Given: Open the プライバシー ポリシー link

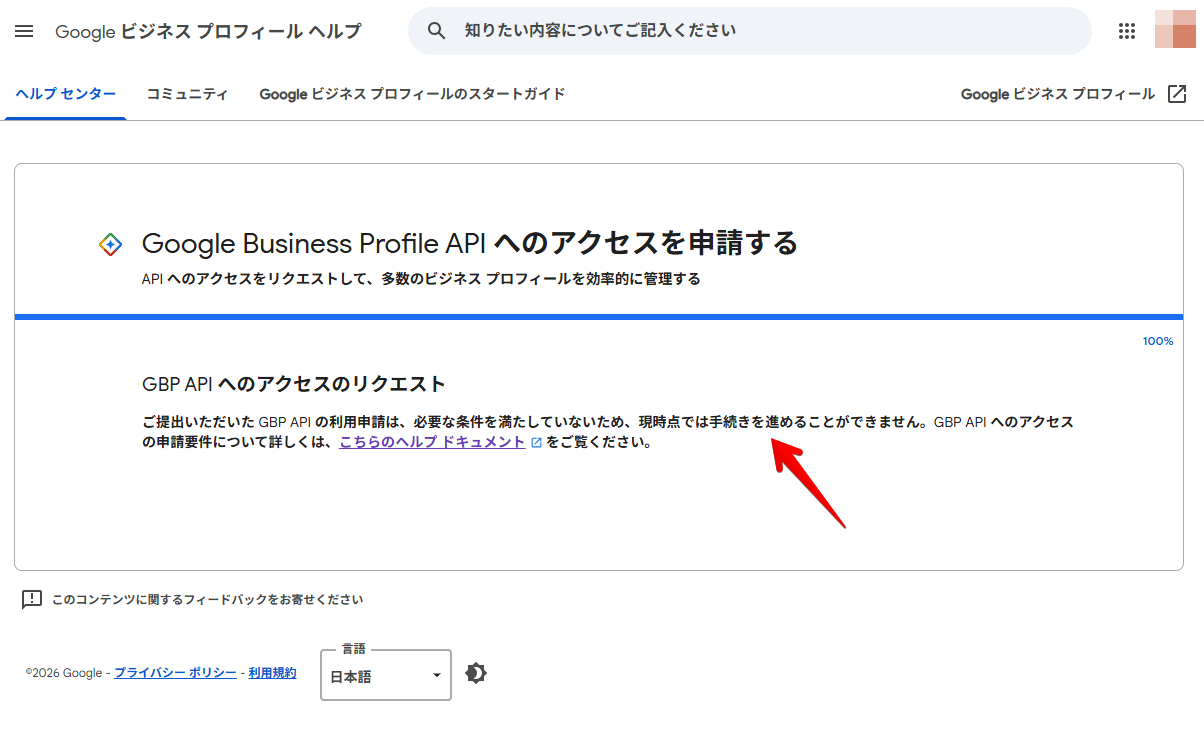Looking at the screenshot, I should coord(175,673).
